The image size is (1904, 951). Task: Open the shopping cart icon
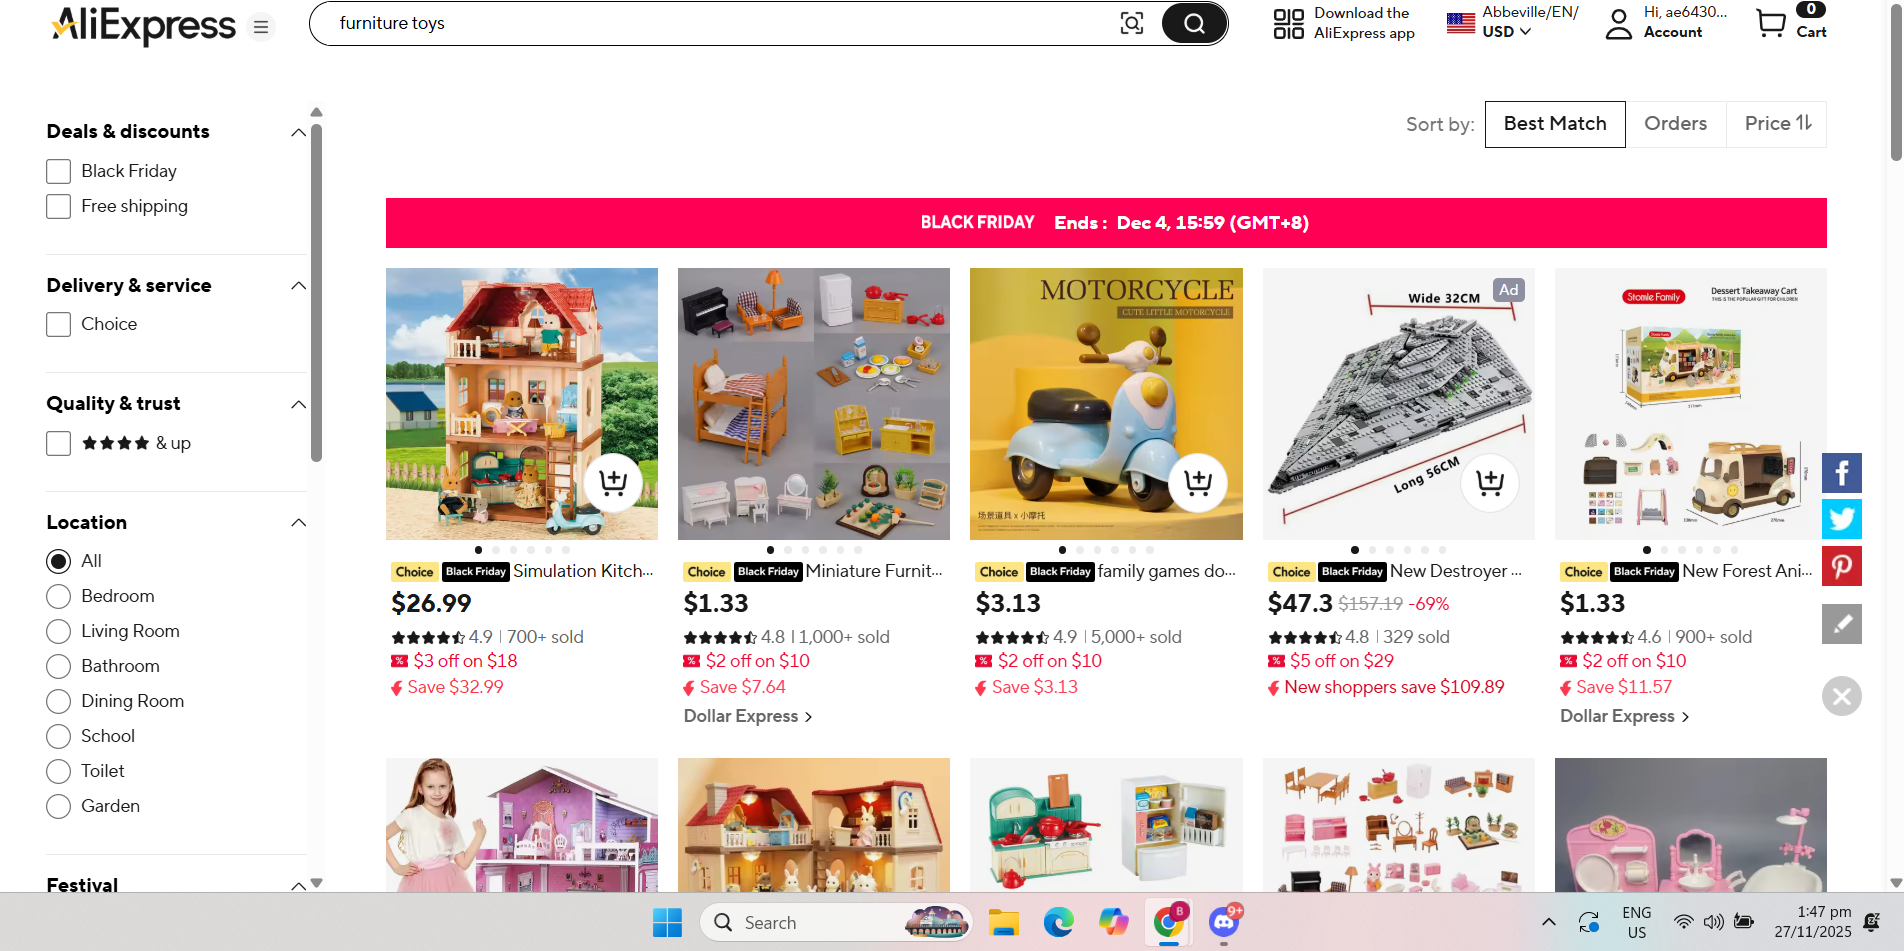[x=1771, y=23]
